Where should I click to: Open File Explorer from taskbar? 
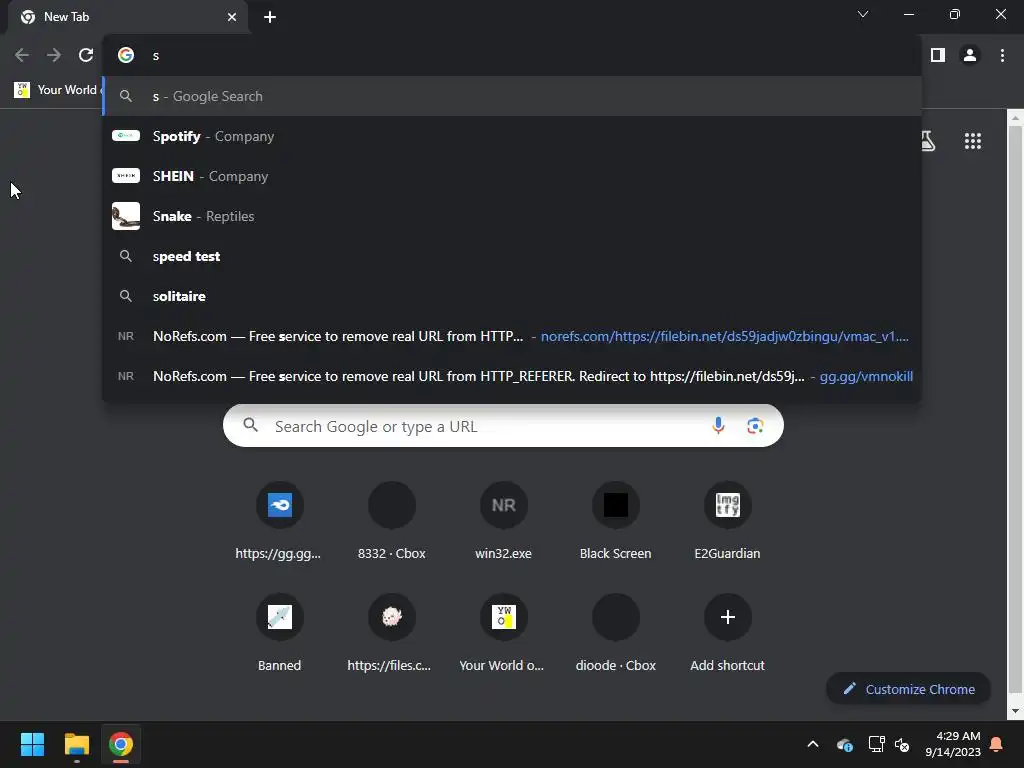(76, 744)
